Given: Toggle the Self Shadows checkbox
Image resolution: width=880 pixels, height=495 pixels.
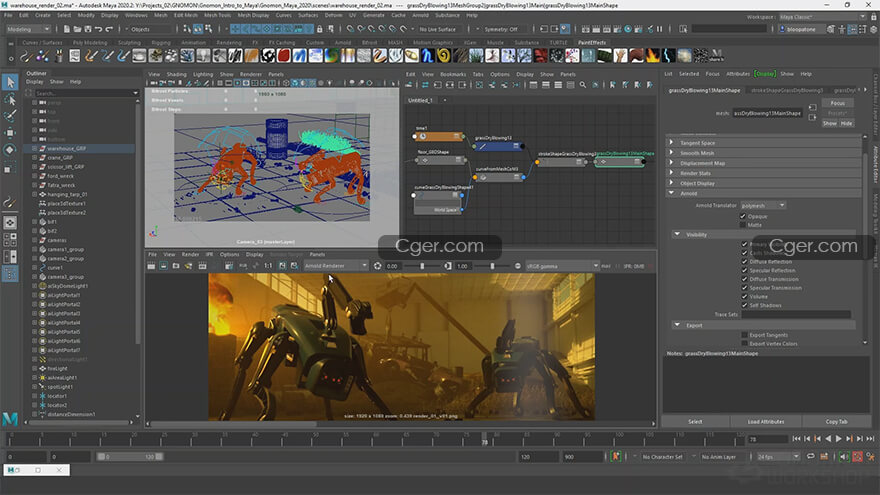Looking at the screenshot, I should [745, 305].
